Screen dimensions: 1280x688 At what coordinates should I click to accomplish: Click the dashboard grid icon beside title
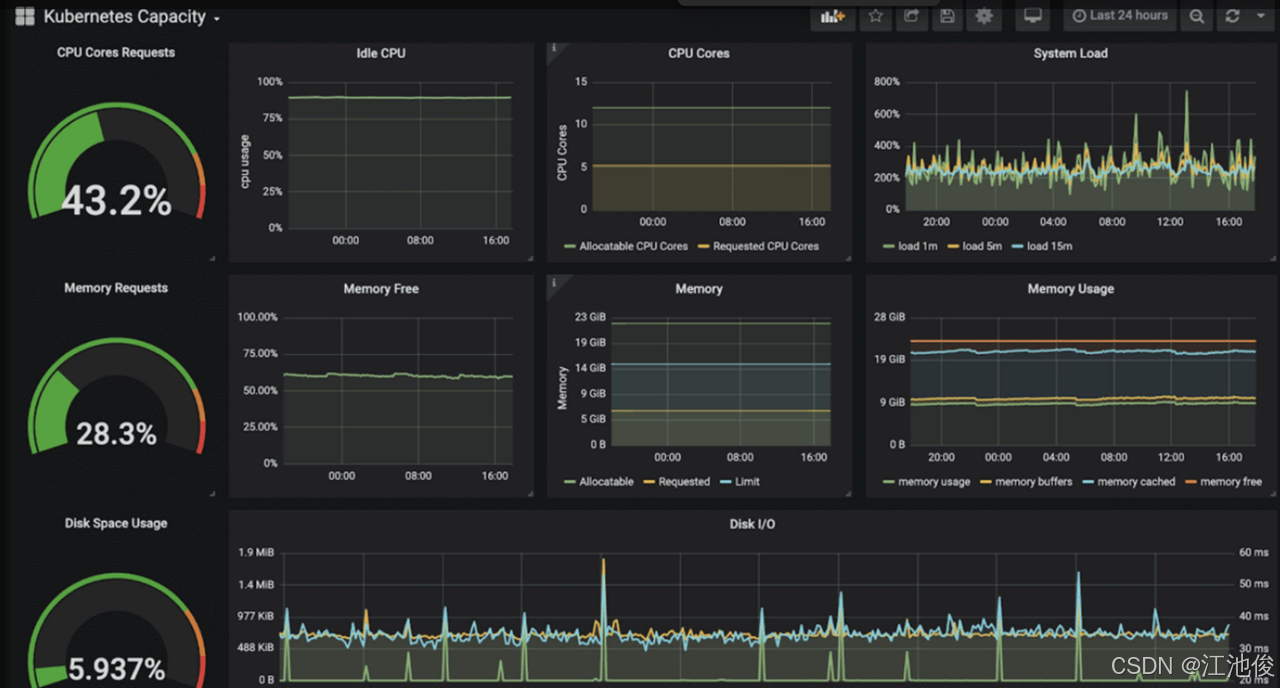24,16
